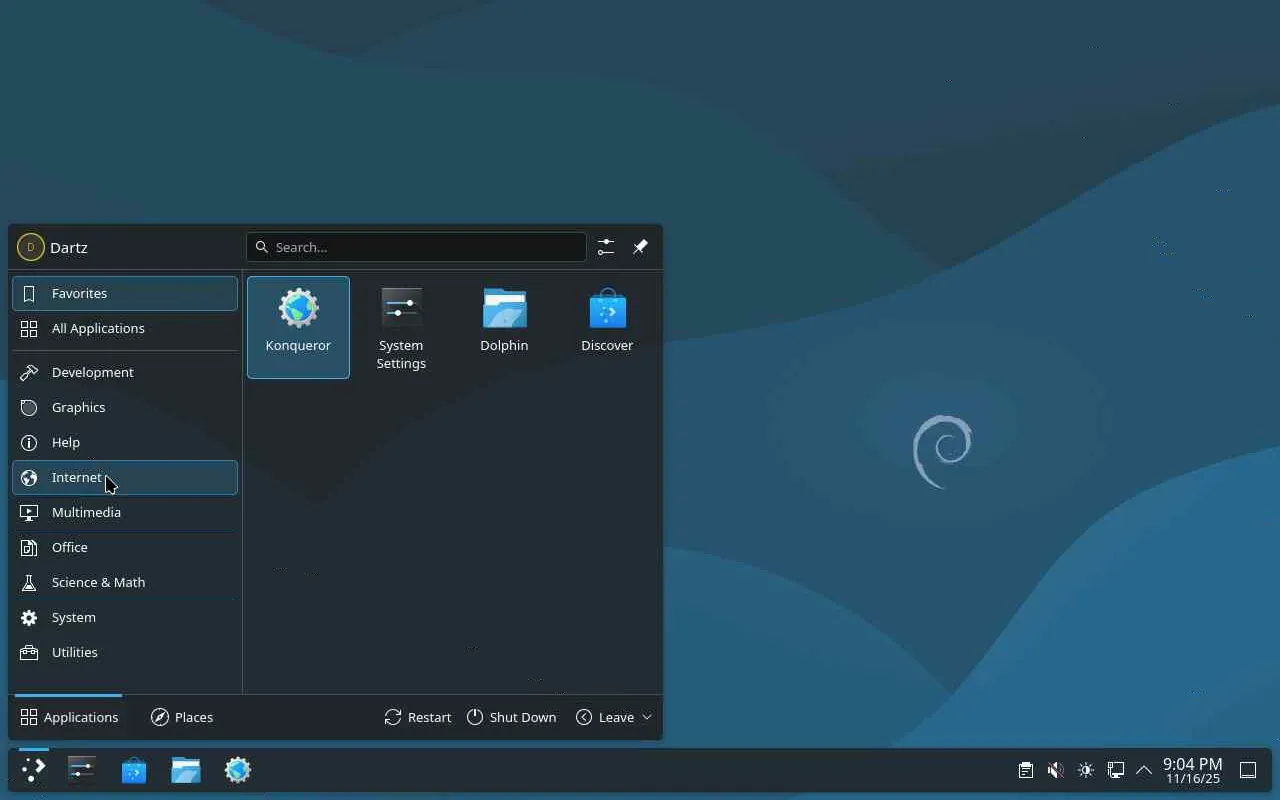1280x800 pixels.
Task: Browse the System category
Action: [125, 617]
